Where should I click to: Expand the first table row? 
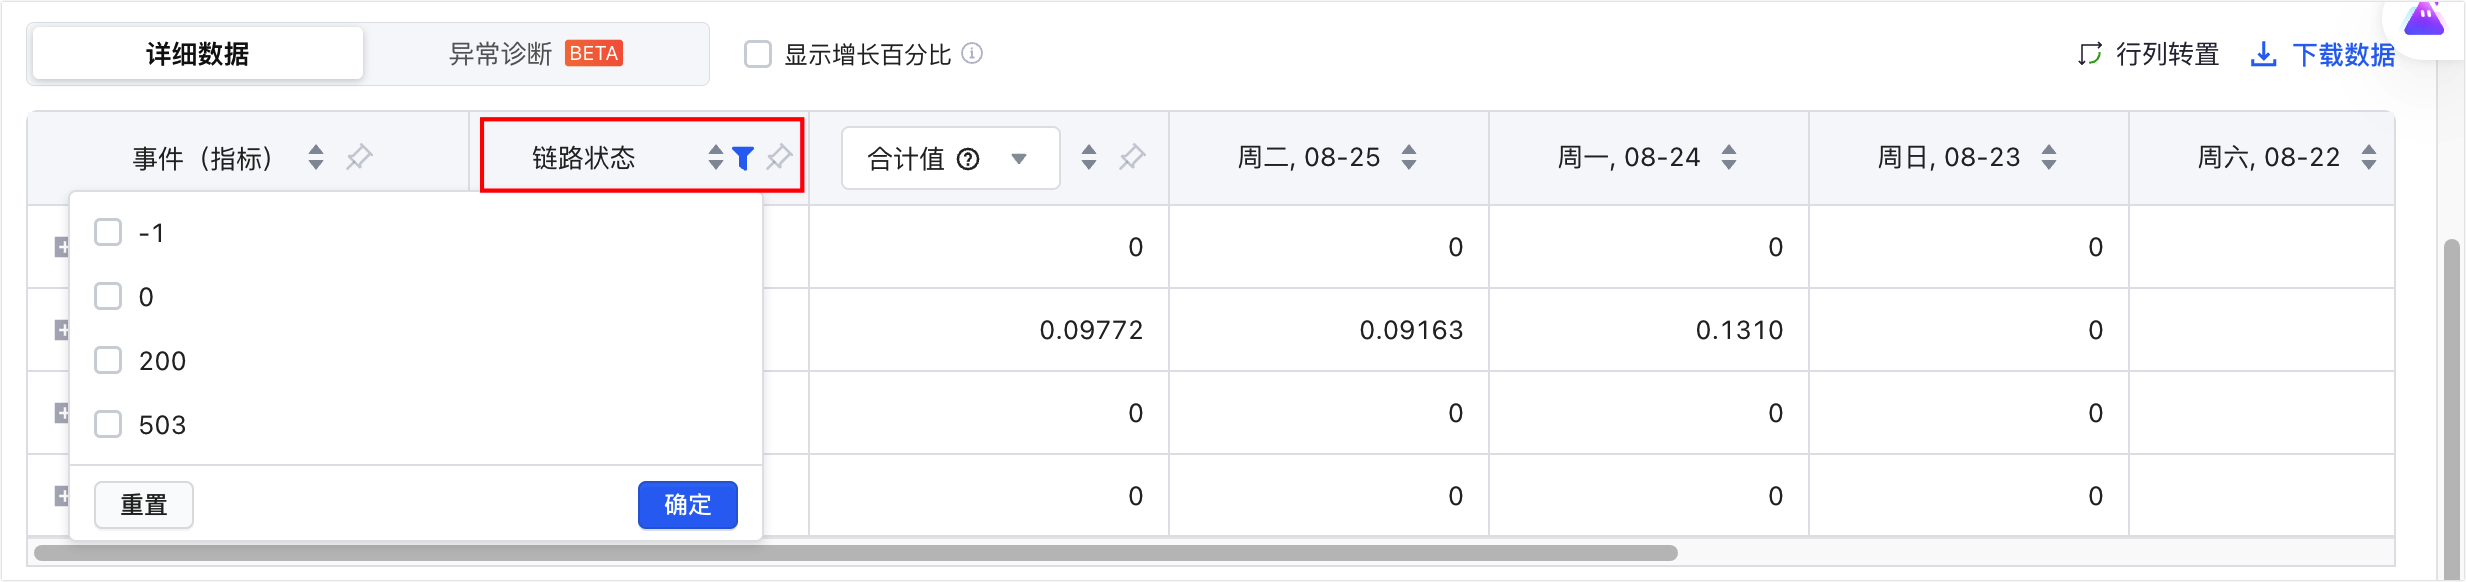tap(62, 247)
